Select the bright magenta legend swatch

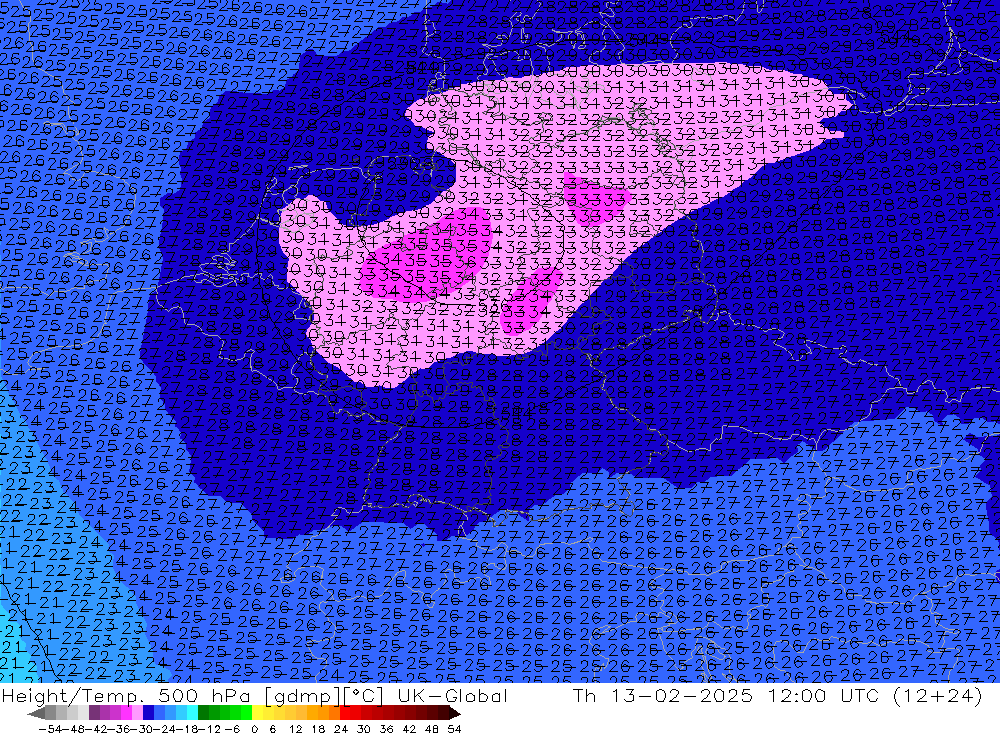pos(126,713)
